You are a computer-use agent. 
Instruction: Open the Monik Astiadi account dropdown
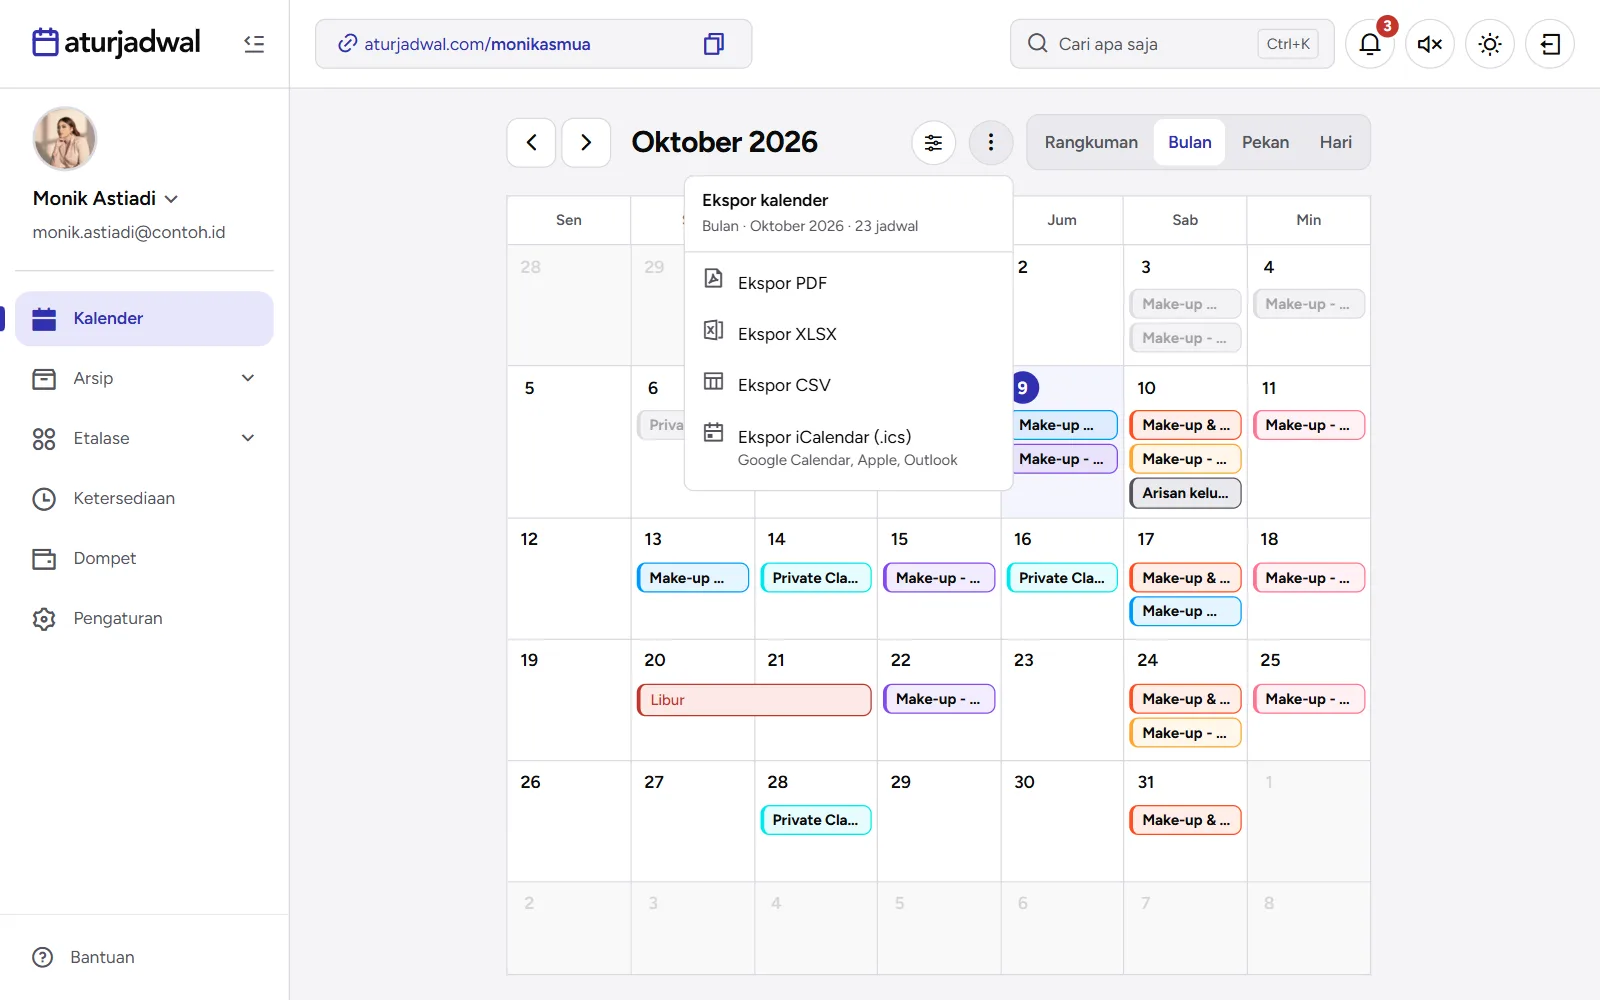pyautogui.click(x=105, y=198)
